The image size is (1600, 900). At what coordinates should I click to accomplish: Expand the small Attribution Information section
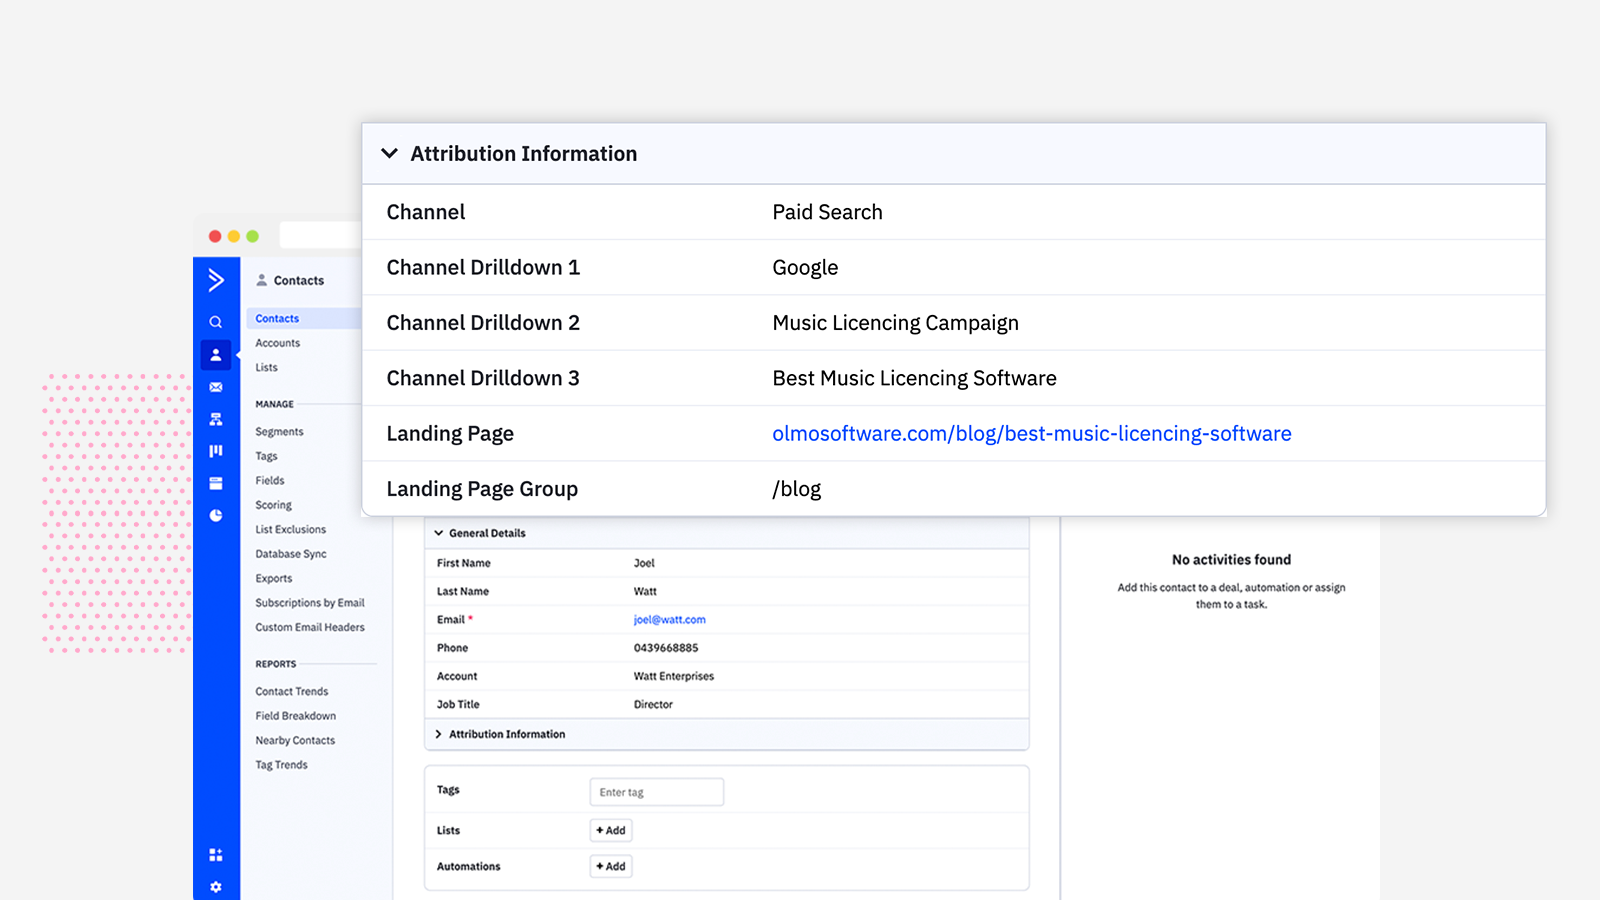[439, 734]
